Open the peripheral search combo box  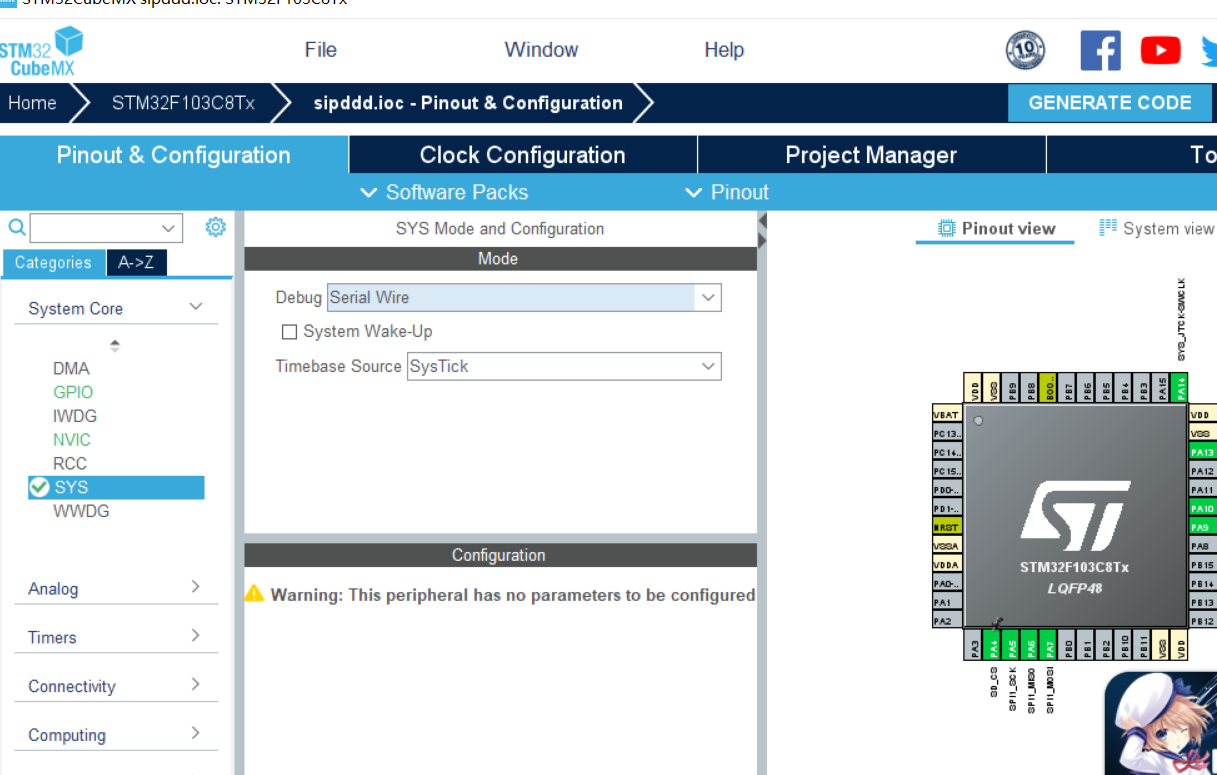pos(168,228)
